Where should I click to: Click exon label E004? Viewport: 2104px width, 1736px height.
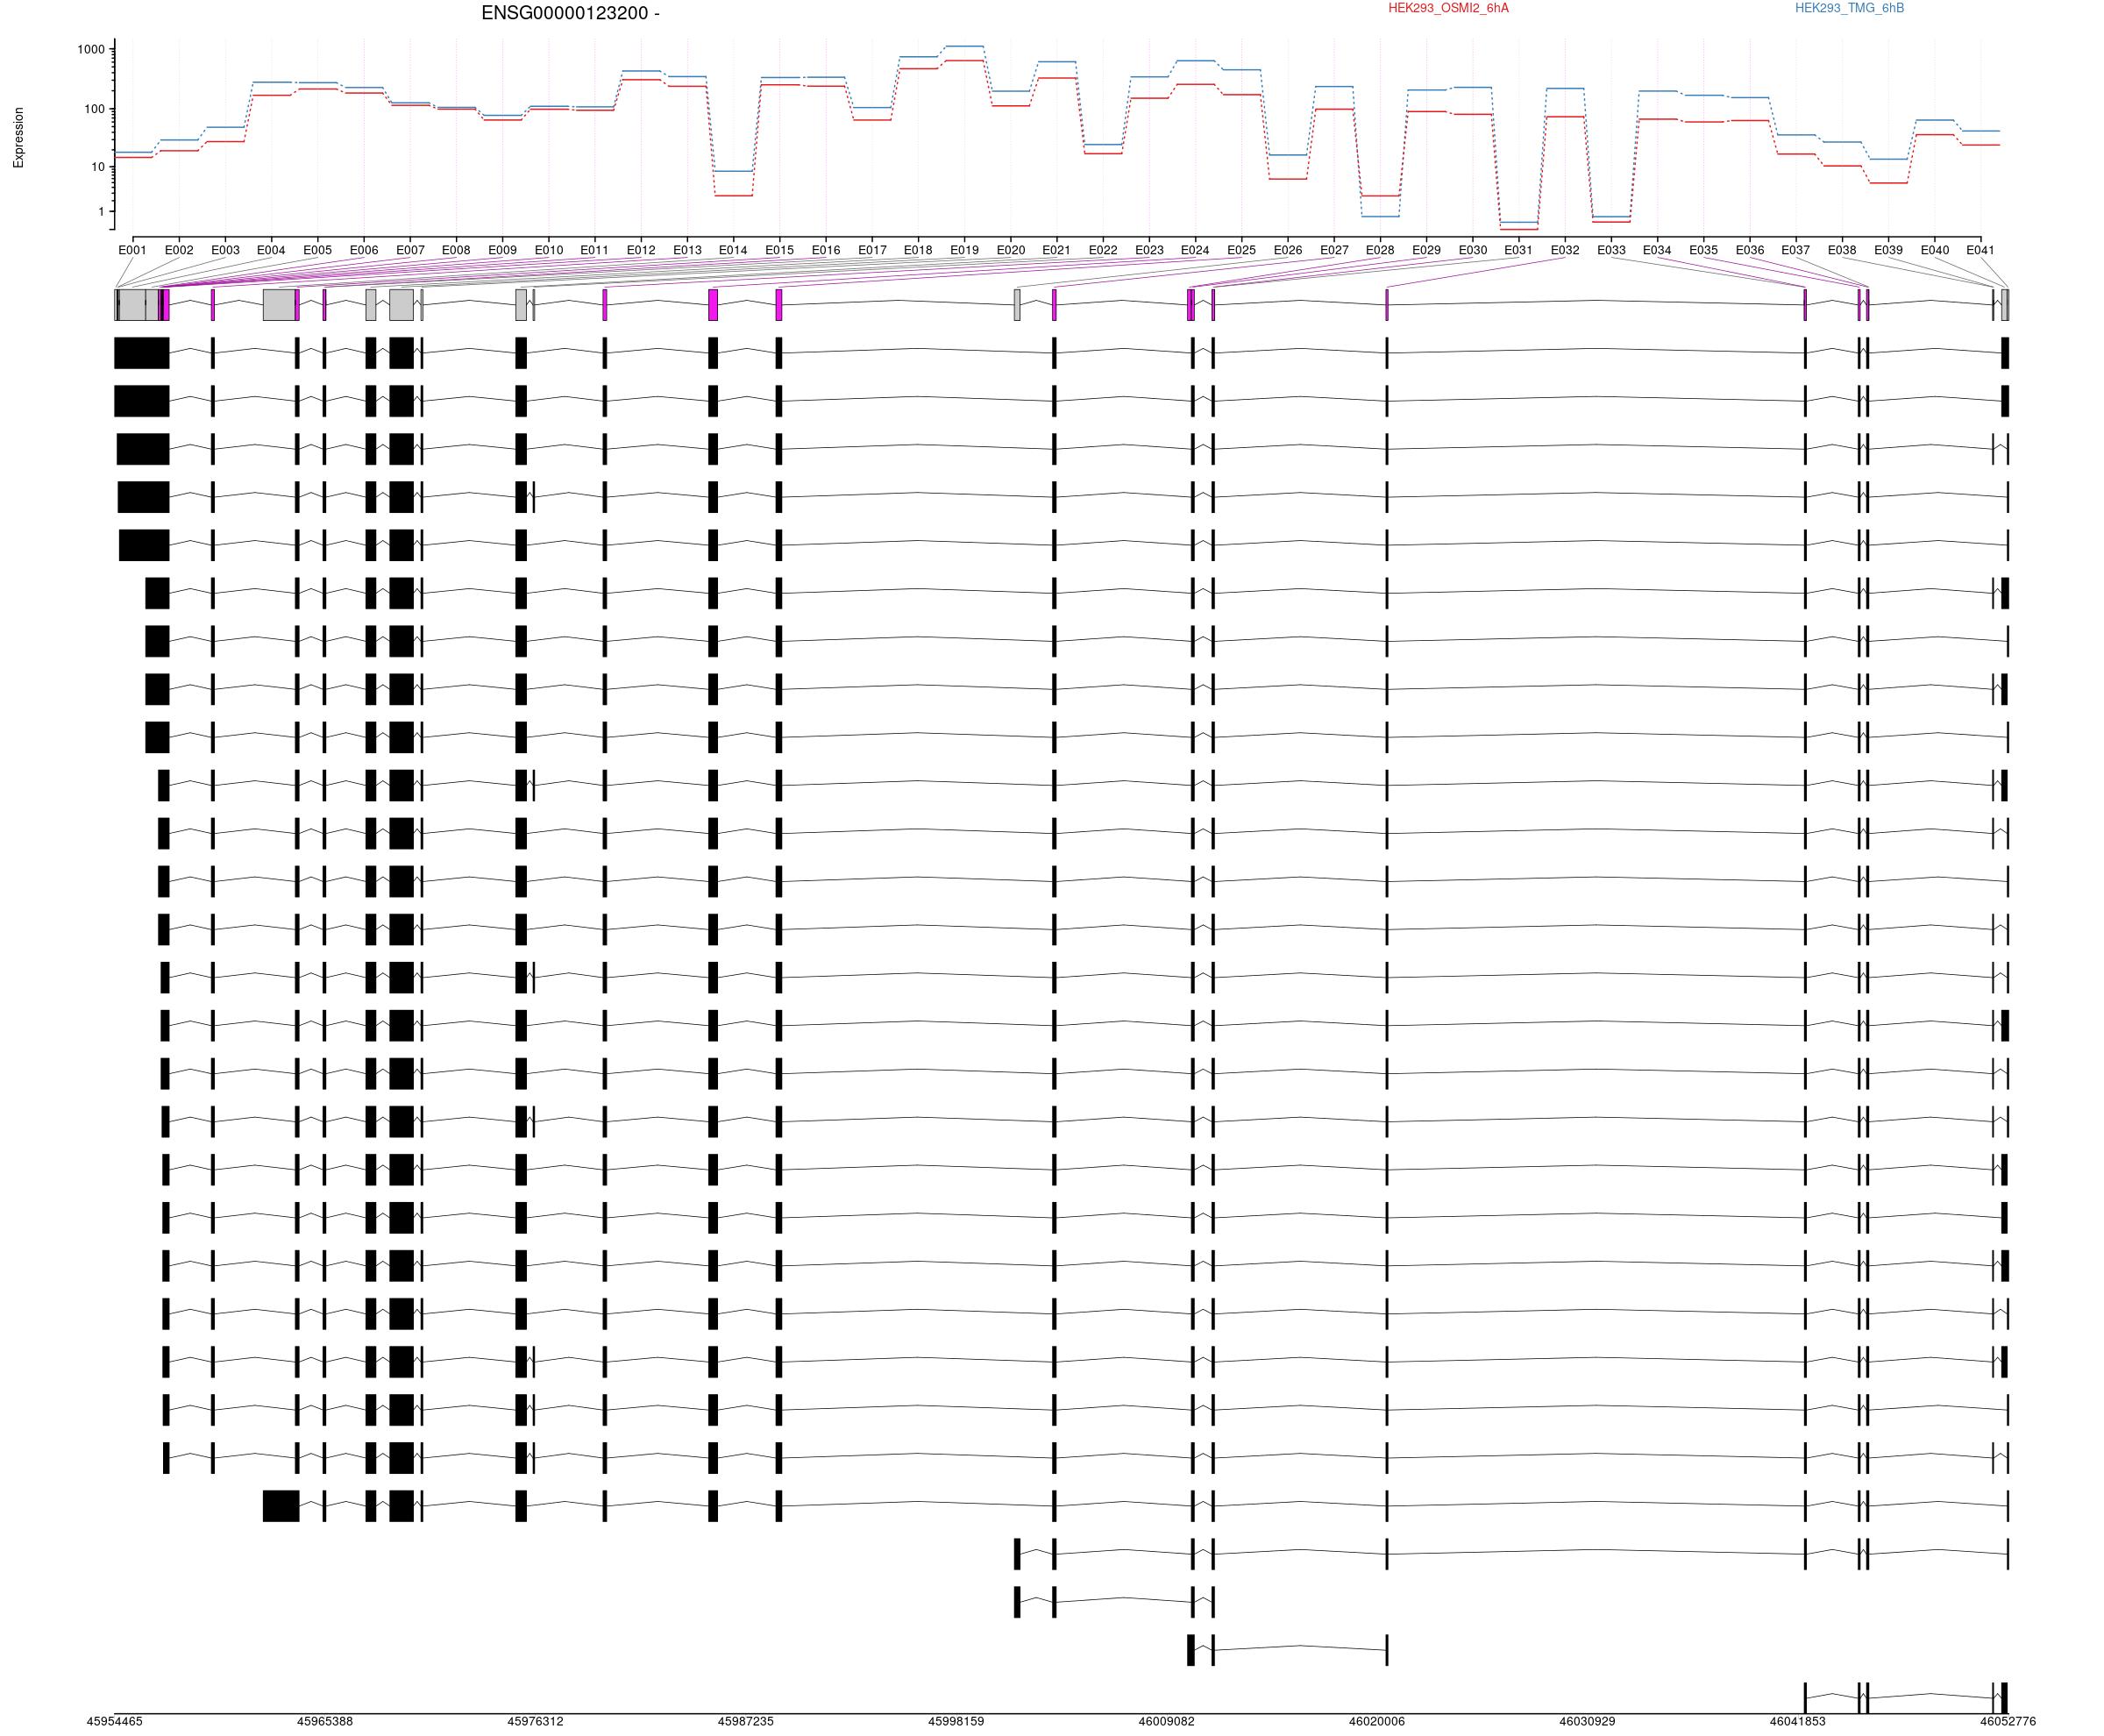pyautogui.click(x=271, y=250)
